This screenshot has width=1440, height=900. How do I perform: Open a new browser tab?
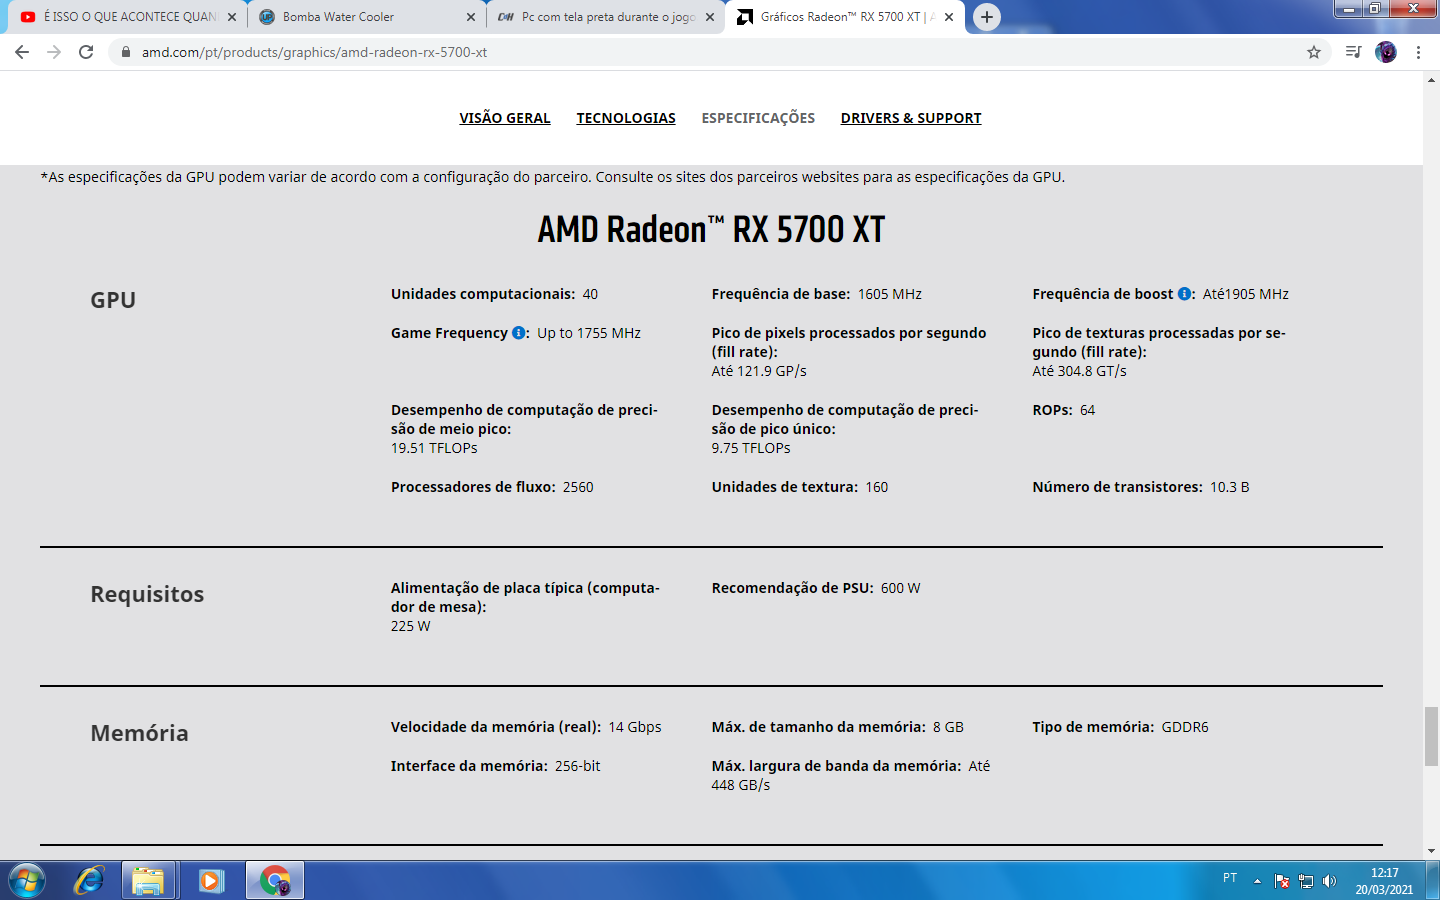pyautogui.click(x=986, y=17)
